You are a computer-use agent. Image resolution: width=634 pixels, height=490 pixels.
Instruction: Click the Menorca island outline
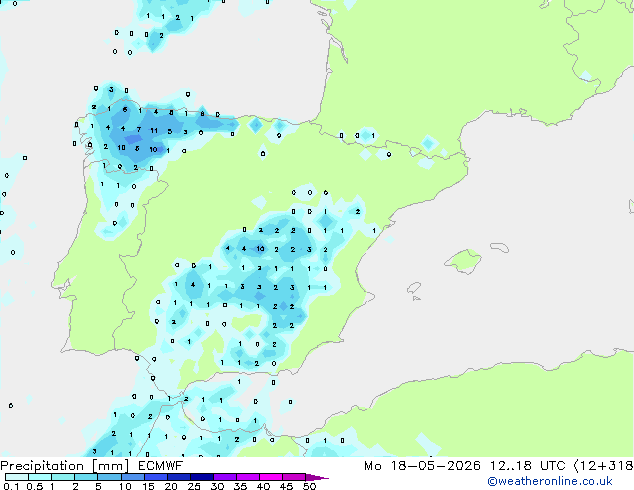[499, 247]
